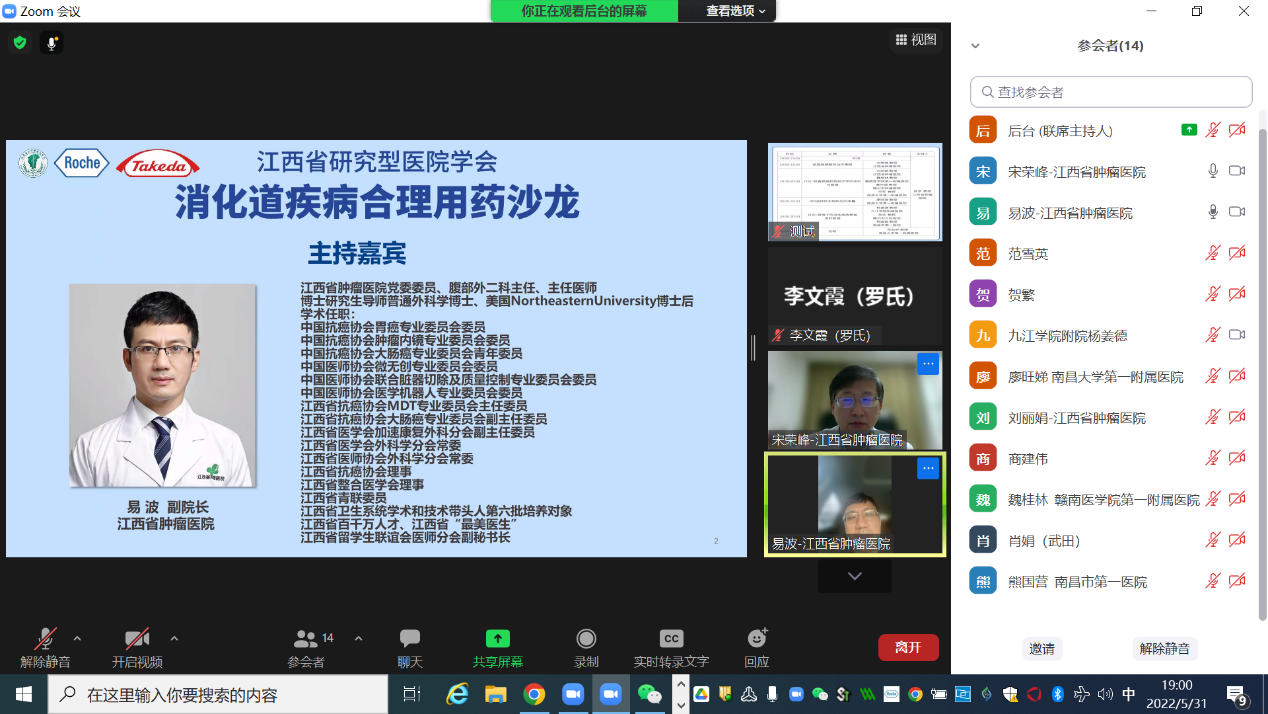Click the 后台 participant avatar
The width and height of the screenshot is (1268, 714).
983,130
